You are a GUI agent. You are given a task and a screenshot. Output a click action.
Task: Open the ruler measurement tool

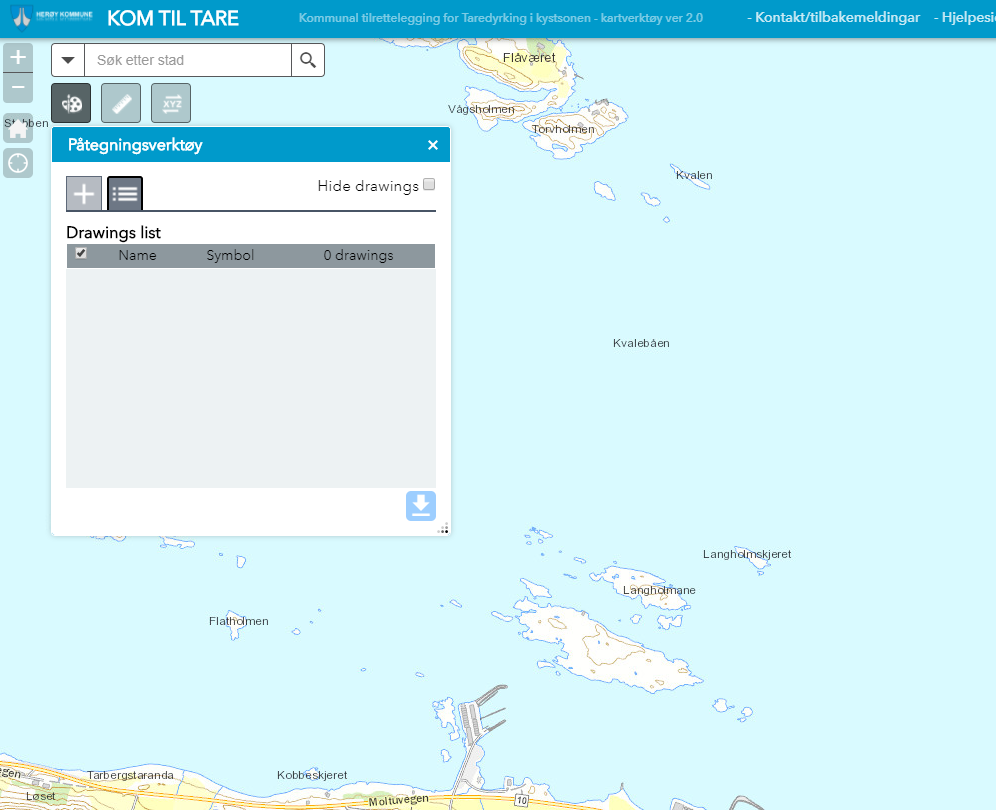tap(121, 103)
